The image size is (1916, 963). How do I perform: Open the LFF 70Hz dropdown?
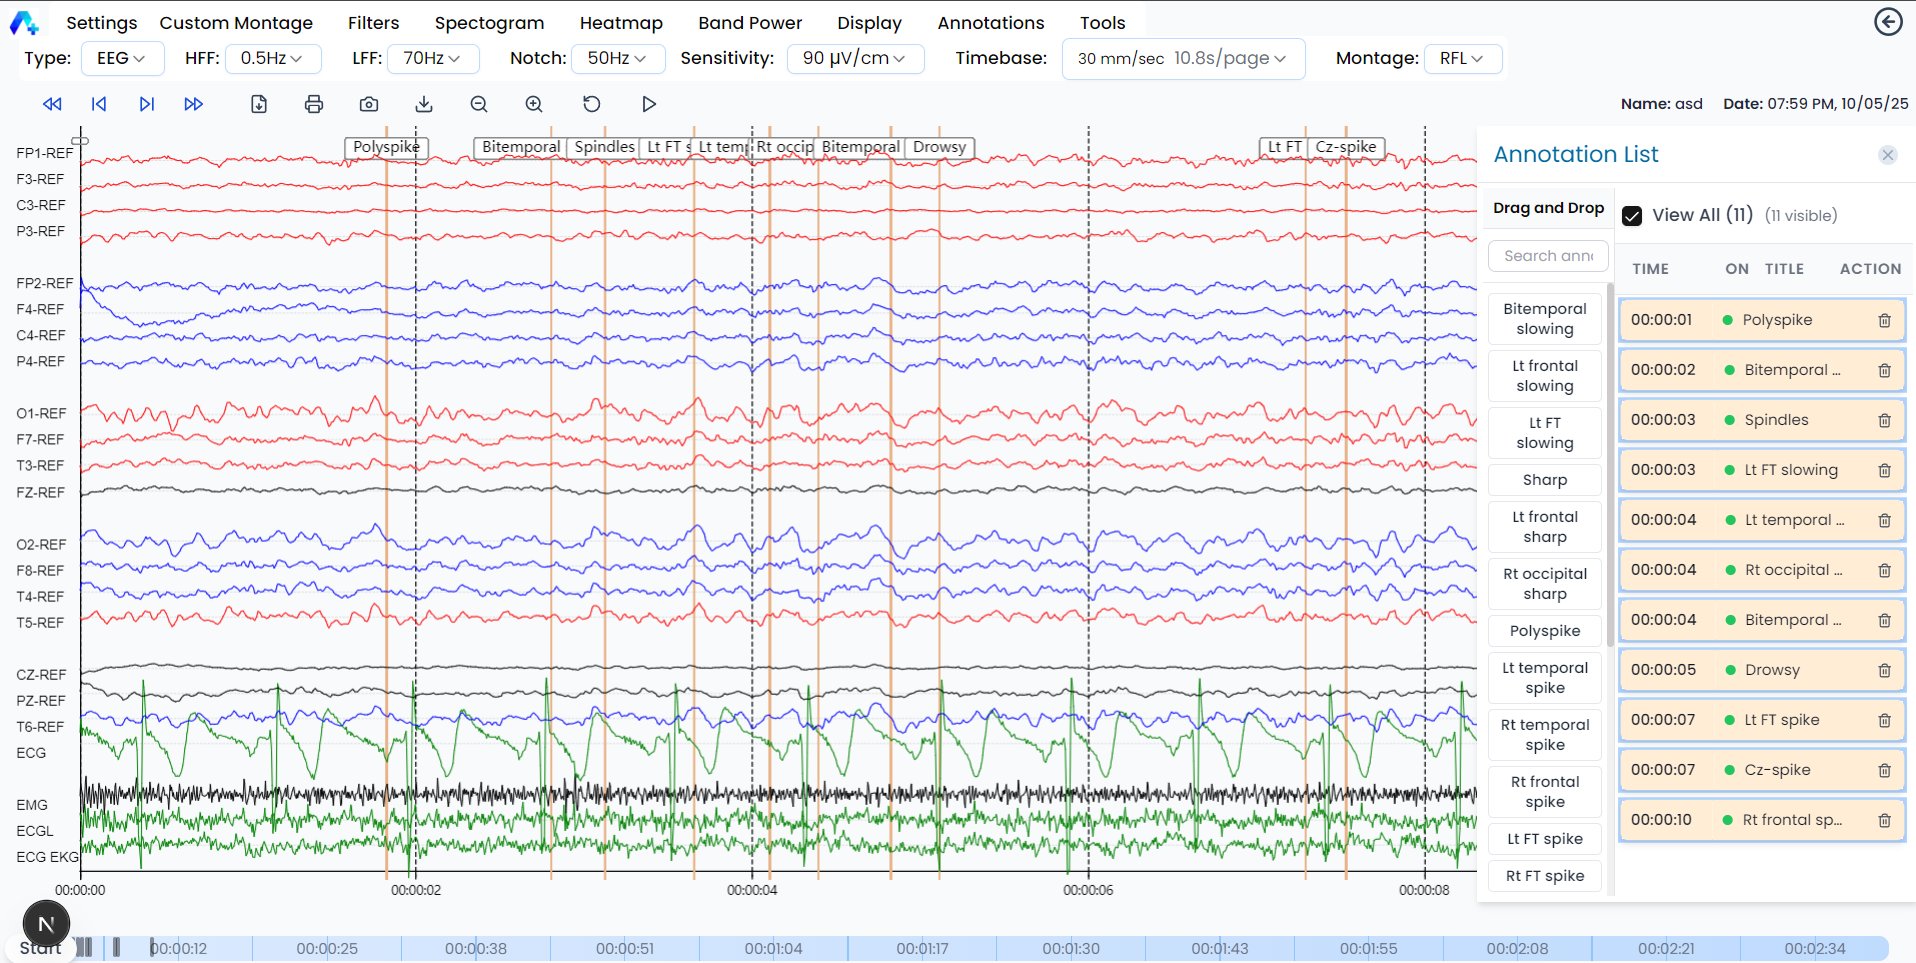point(433,59)
